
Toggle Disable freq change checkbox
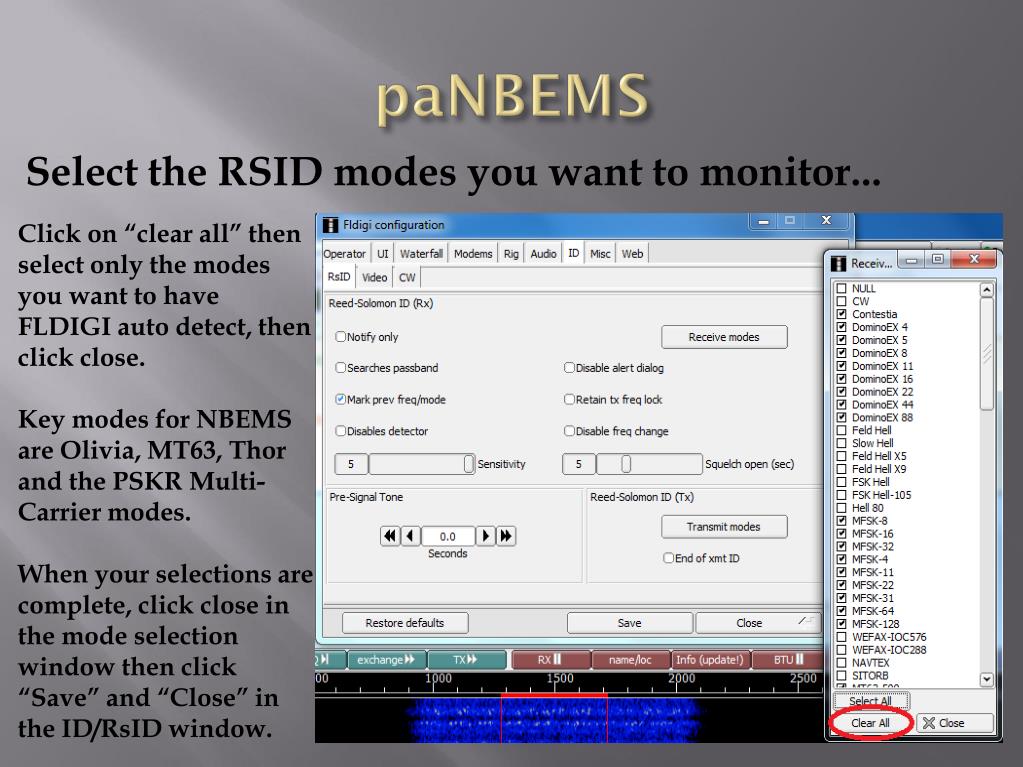tap(570, 431)
